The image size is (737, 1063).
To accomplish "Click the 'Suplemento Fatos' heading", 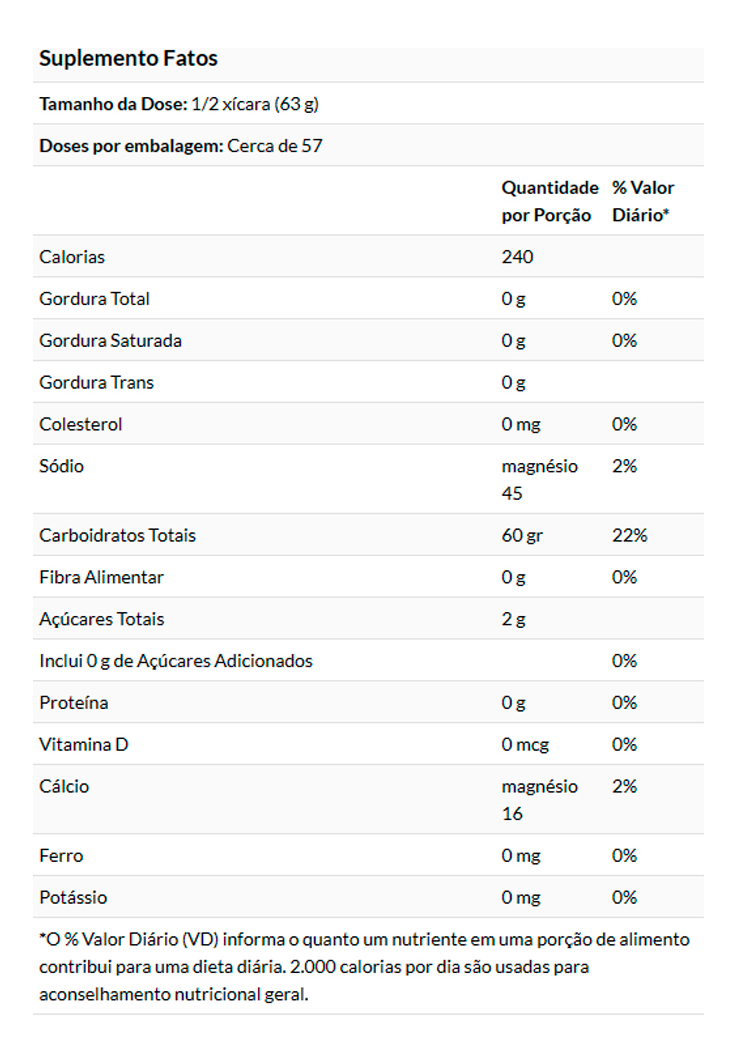I will pos(128,59).
